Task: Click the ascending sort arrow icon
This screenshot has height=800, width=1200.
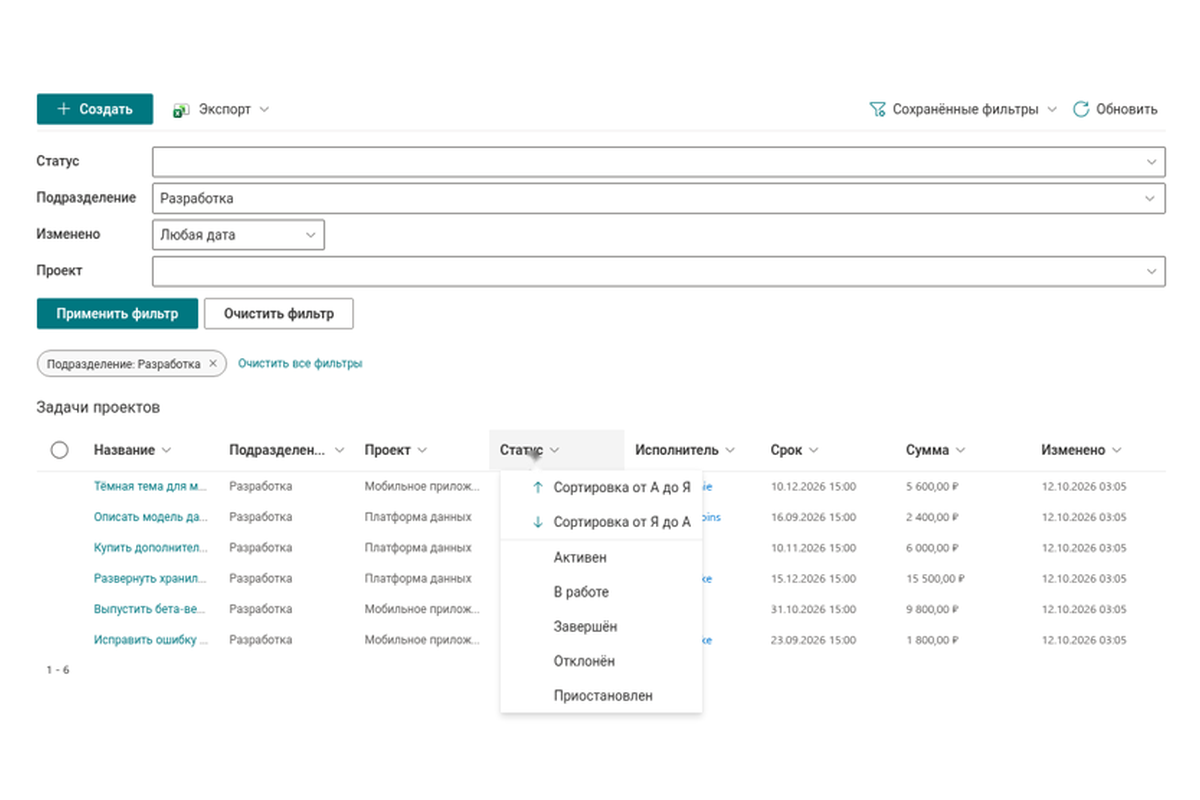Action: (538, 488)
